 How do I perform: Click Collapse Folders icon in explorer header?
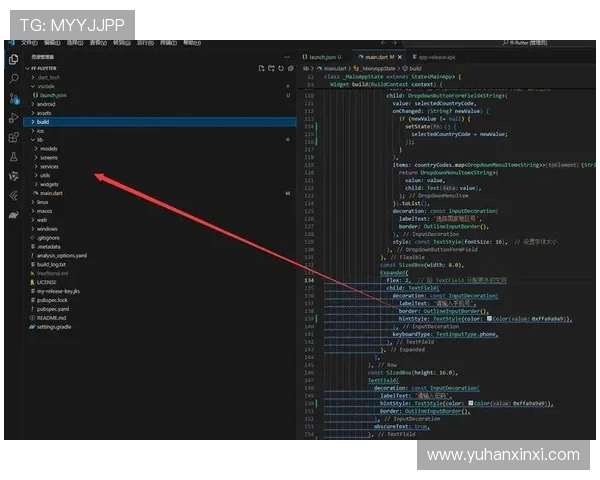[x=293, y=67]
